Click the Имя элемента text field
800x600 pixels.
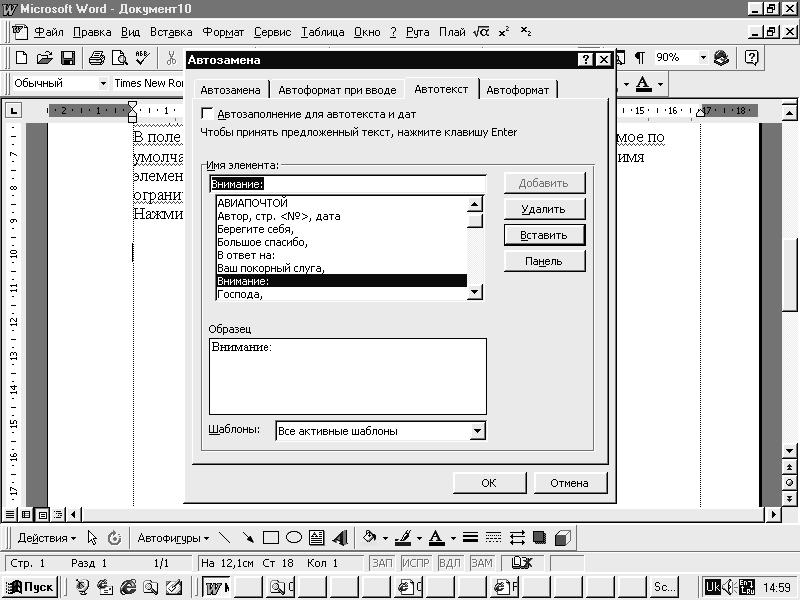(347, 184)
